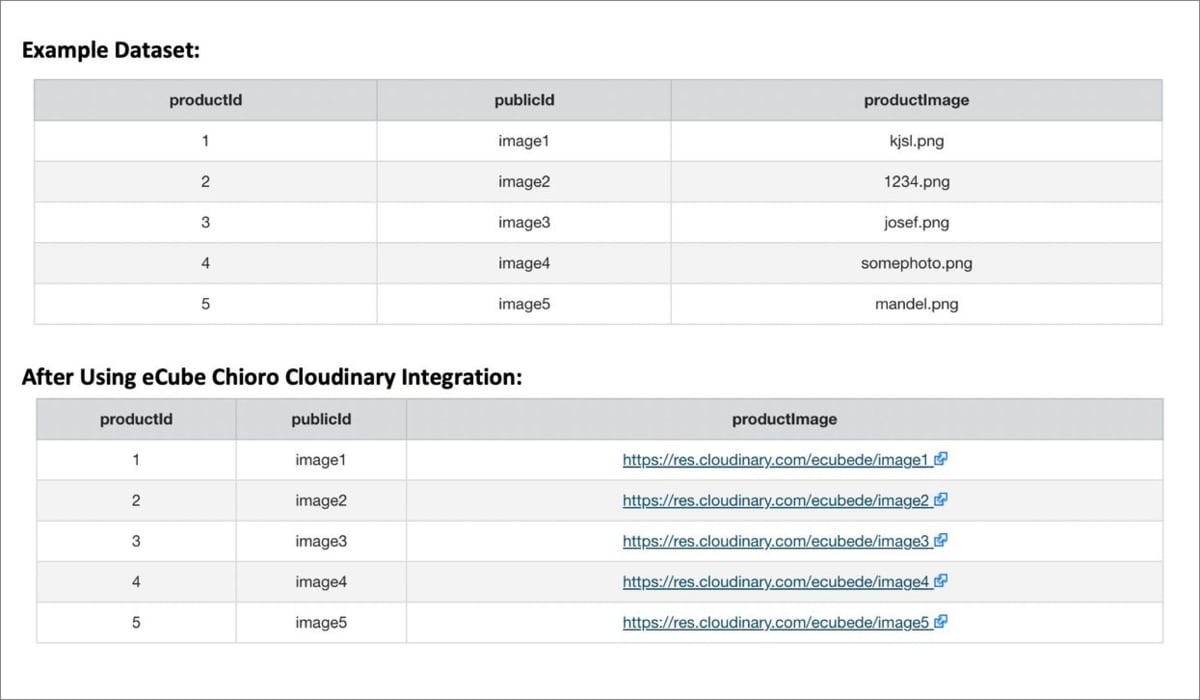Click external link icon beside image3 URL
This screenshot has height=700, width=1200.
pyautogui.click(x=940, y=541)
